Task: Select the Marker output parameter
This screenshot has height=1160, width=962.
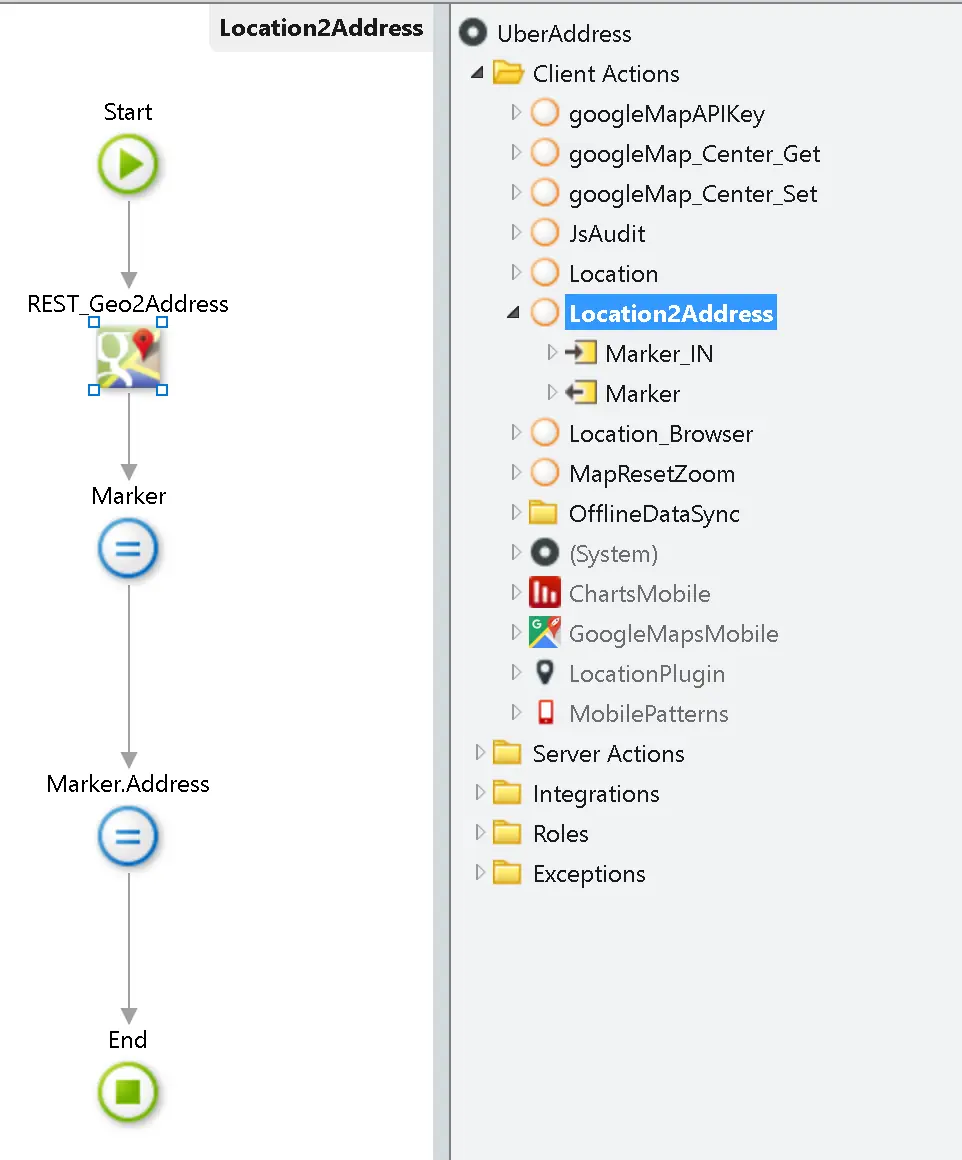Action: coord(644,393)
